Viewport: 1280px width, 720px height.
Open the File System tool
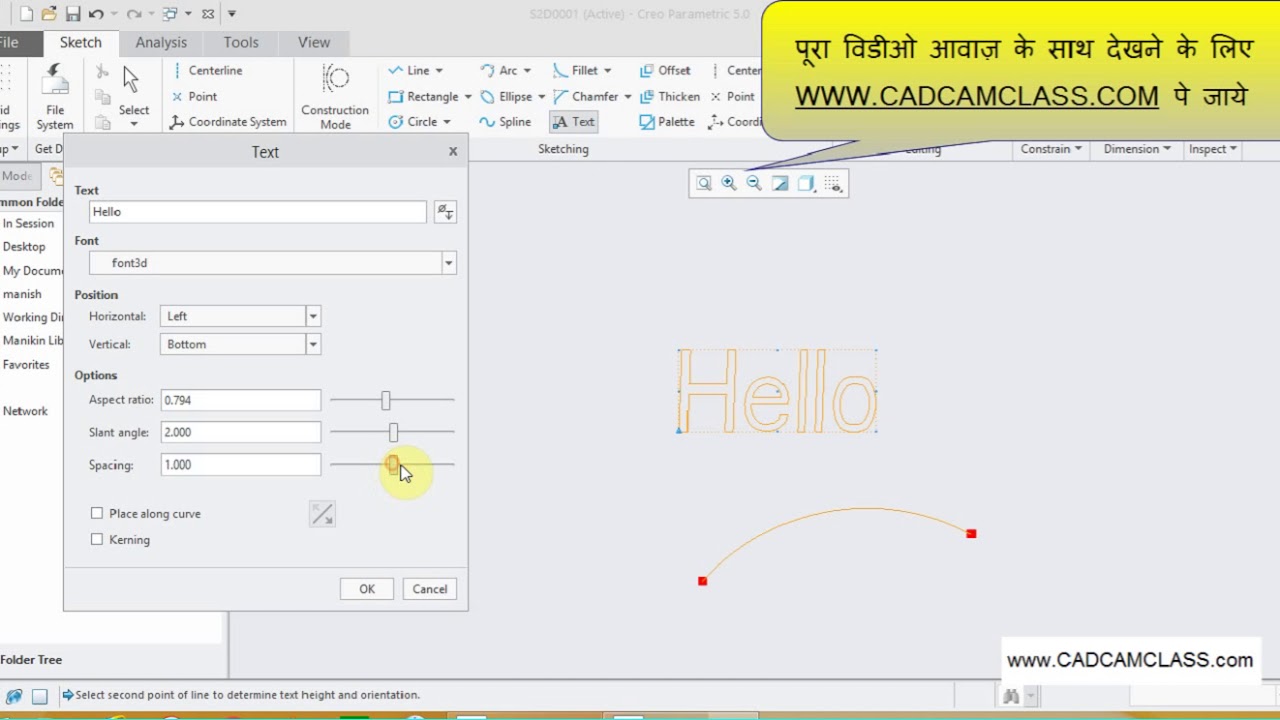pyautogui.click(x=55, y=97)
